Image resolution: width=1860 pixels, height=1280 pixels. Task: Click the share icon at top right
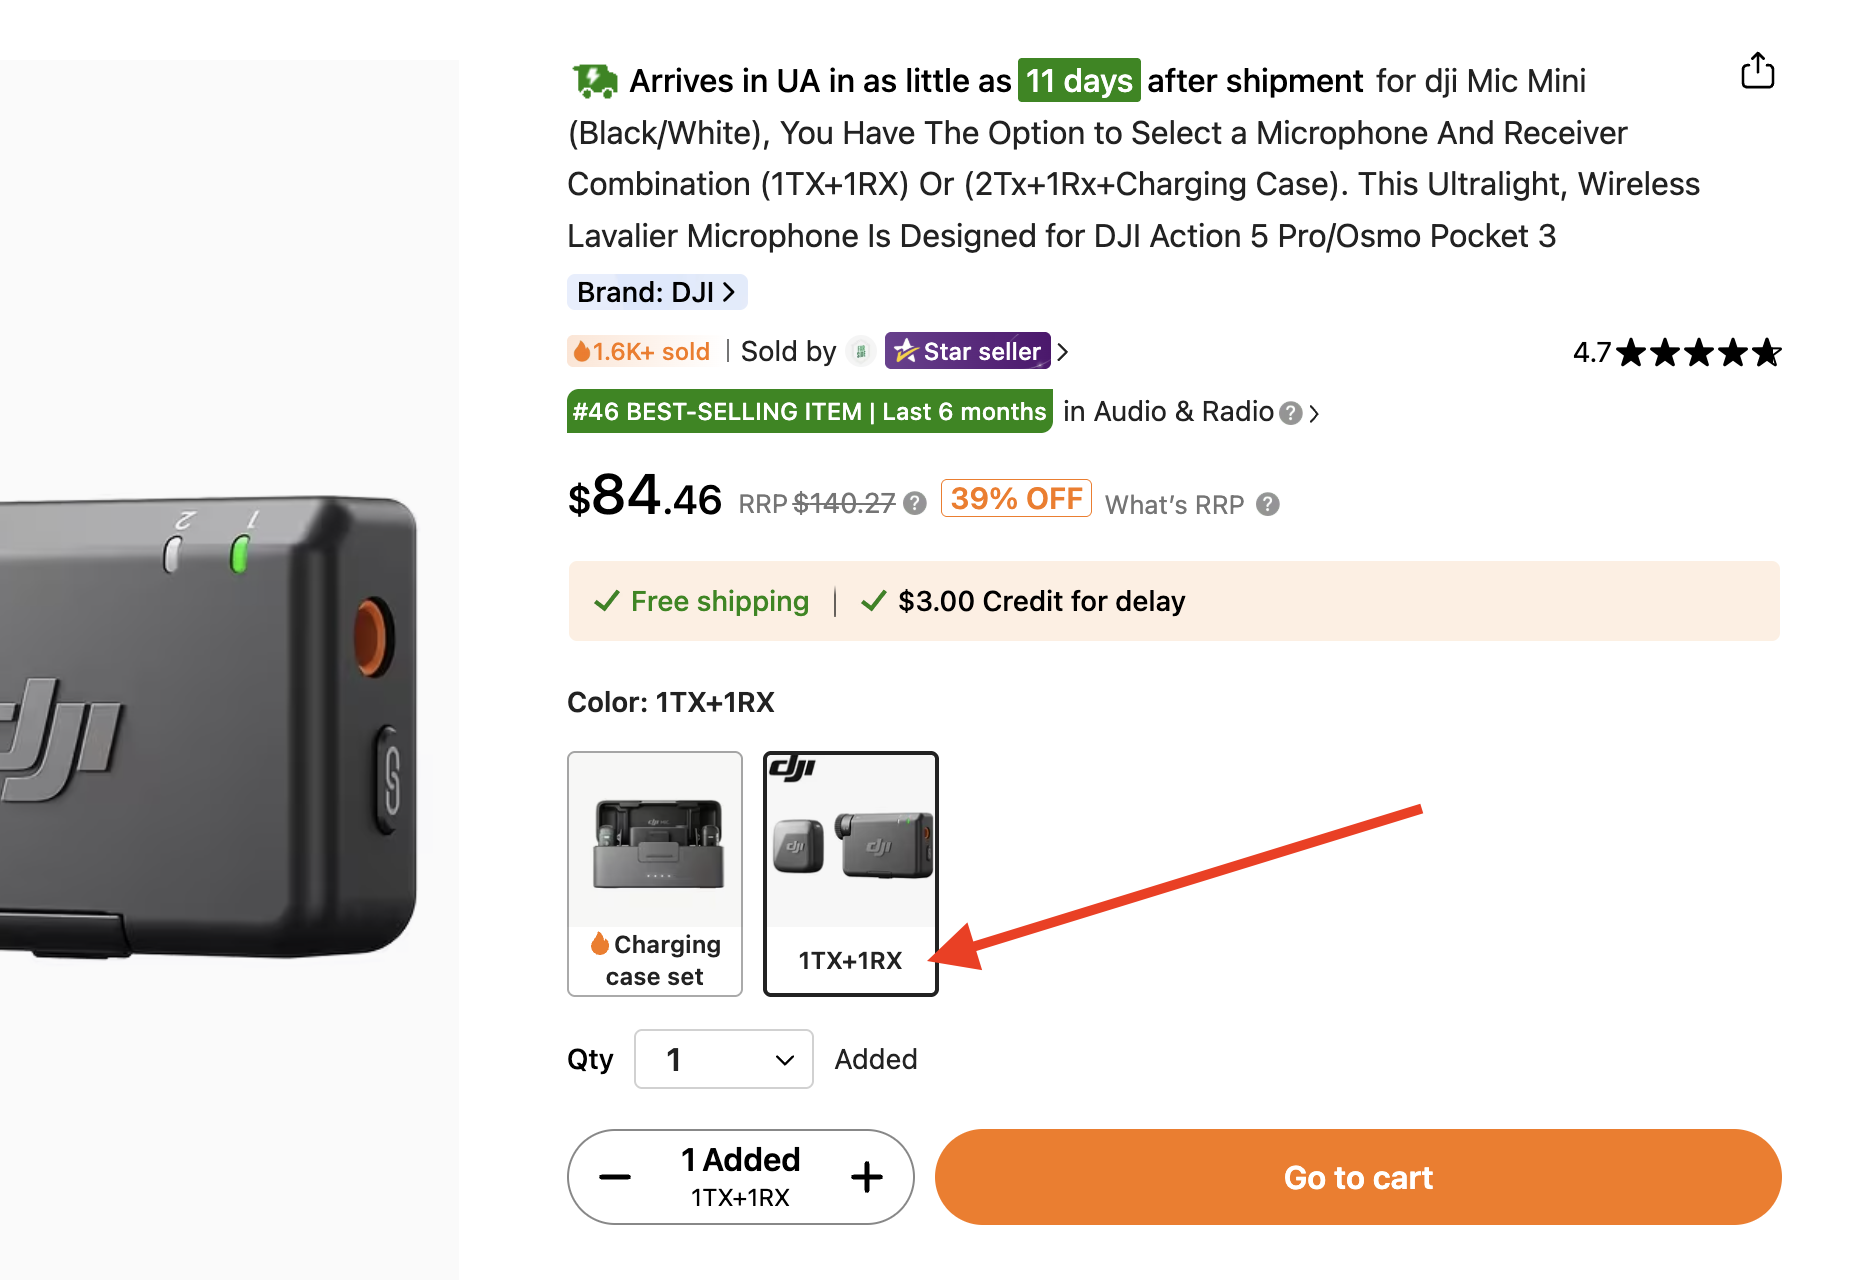[1757, 71]
